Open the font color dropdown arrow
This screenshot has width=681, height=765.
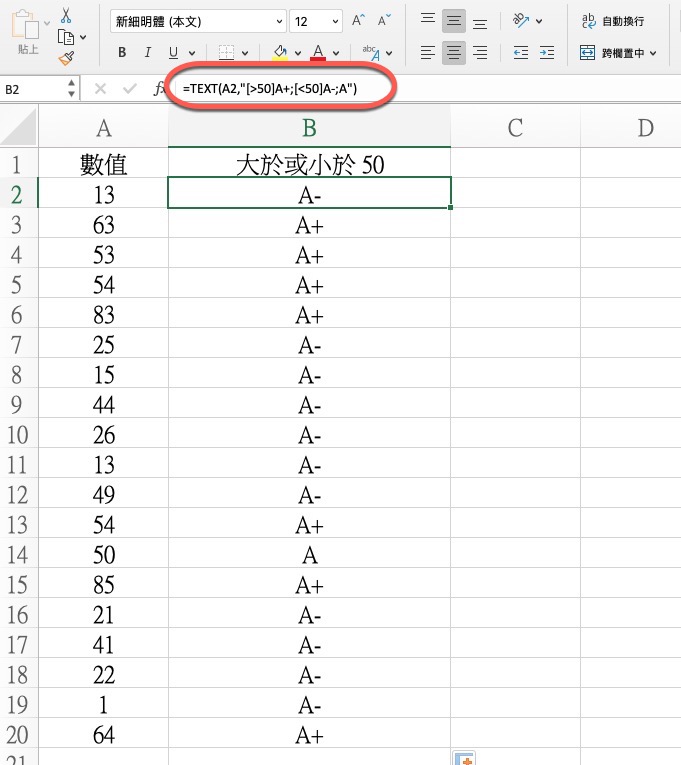click(x=336, y=53)
